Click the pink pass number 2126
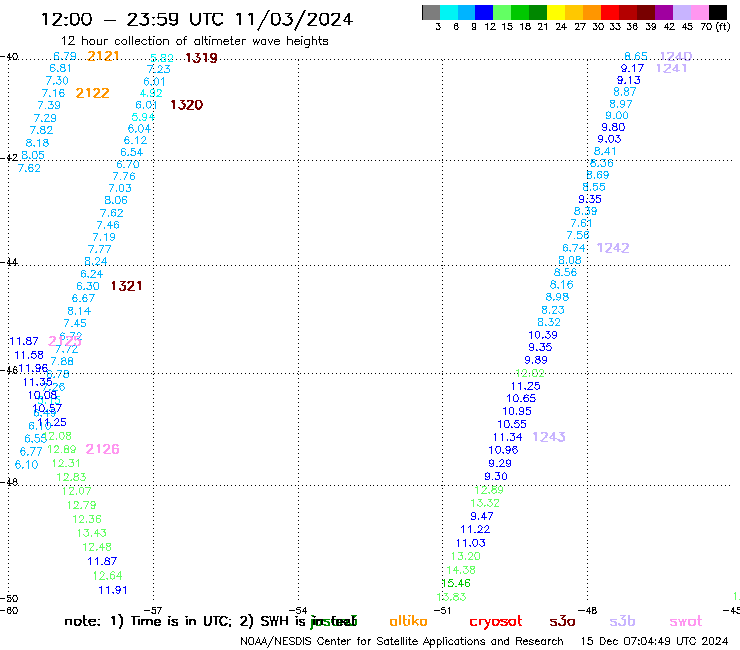Screen dimensions: 740x650 (x=102, y=449)
